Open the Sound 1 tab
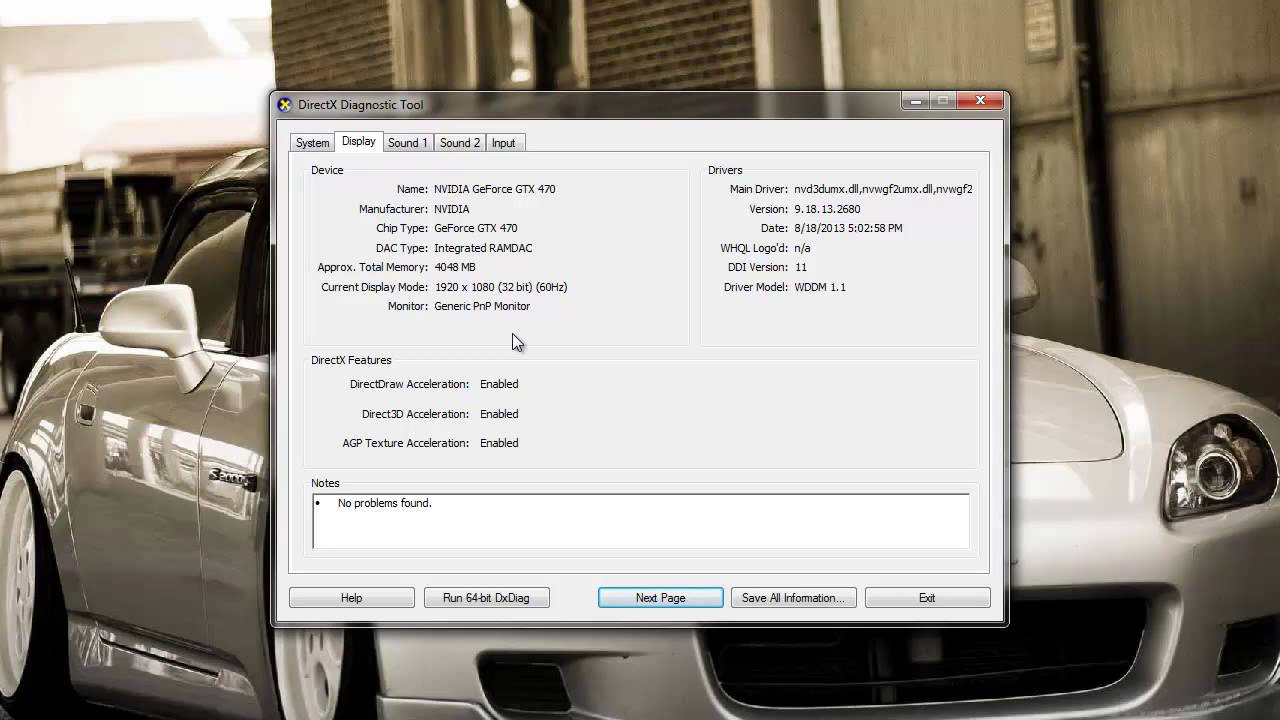 [407, 143]
